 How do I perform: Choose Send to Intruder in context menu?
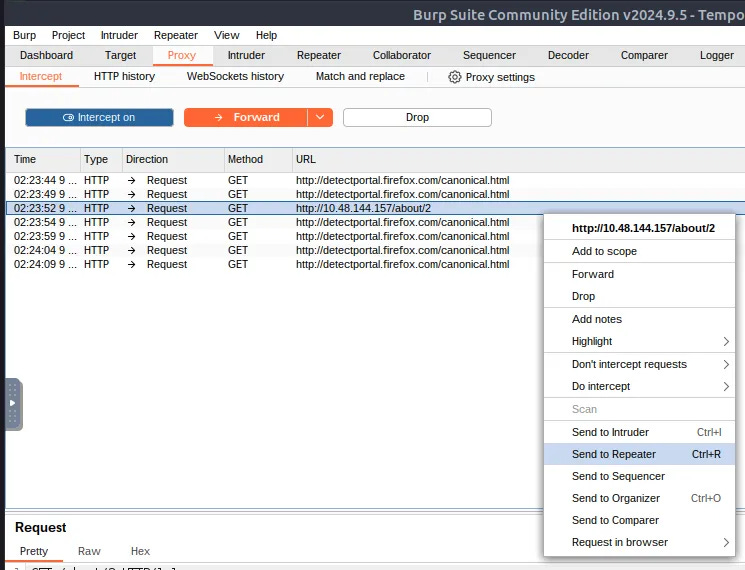[x=639, y=432]
